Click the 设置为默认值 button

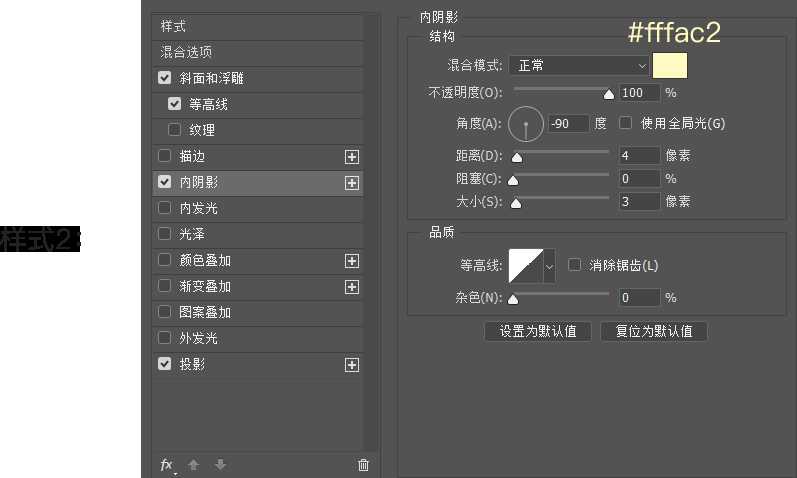coord(537,331)
